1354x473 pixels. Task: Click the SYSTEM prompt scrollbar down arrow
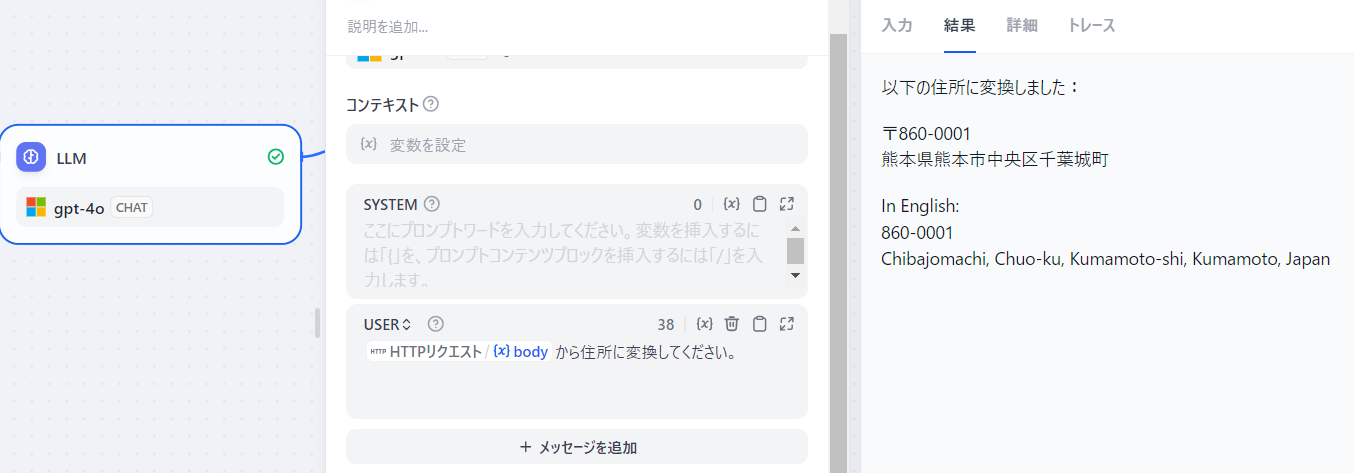795,276
